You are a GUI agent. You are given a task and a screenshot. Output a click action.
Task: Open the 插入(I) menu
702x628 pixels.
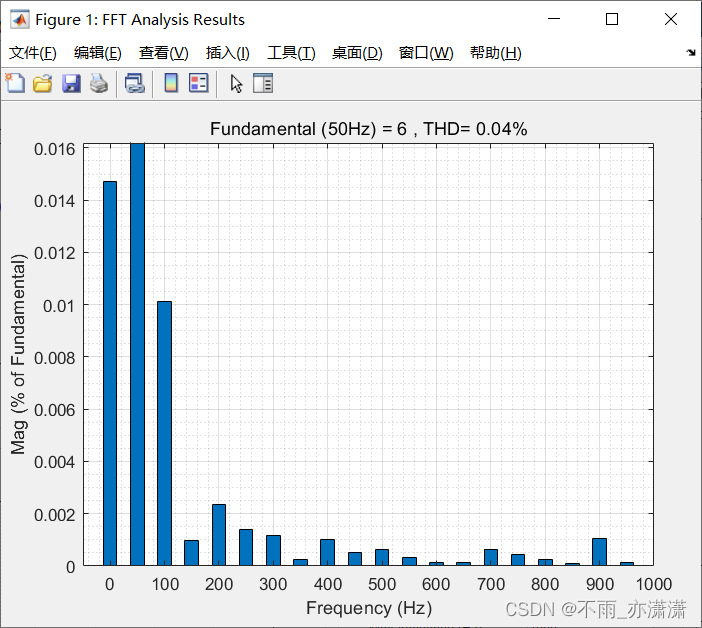click(227, 53)
